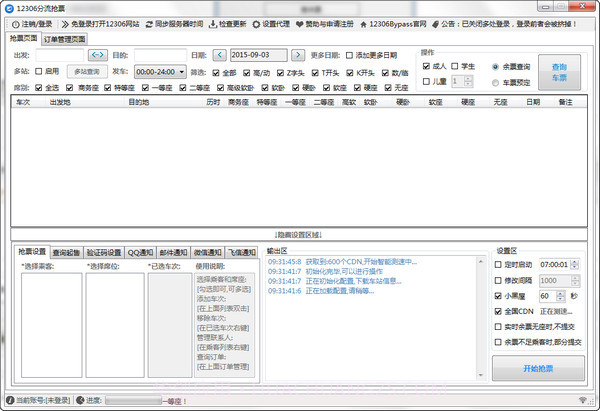Click the 目的 destination input field
Screen dimensions: 600x411
point(159,55)
